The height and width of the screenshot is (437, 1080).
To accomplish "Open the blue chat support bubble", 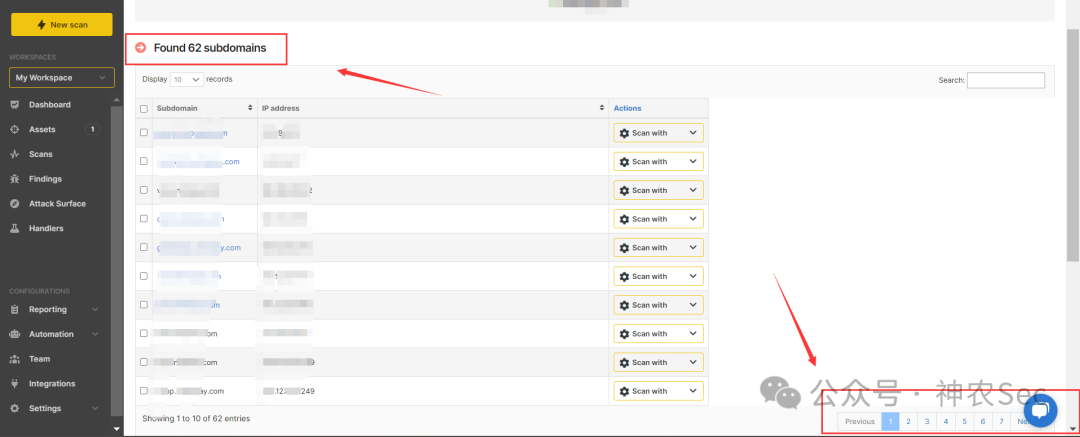I will click(x=1041, y=411).
